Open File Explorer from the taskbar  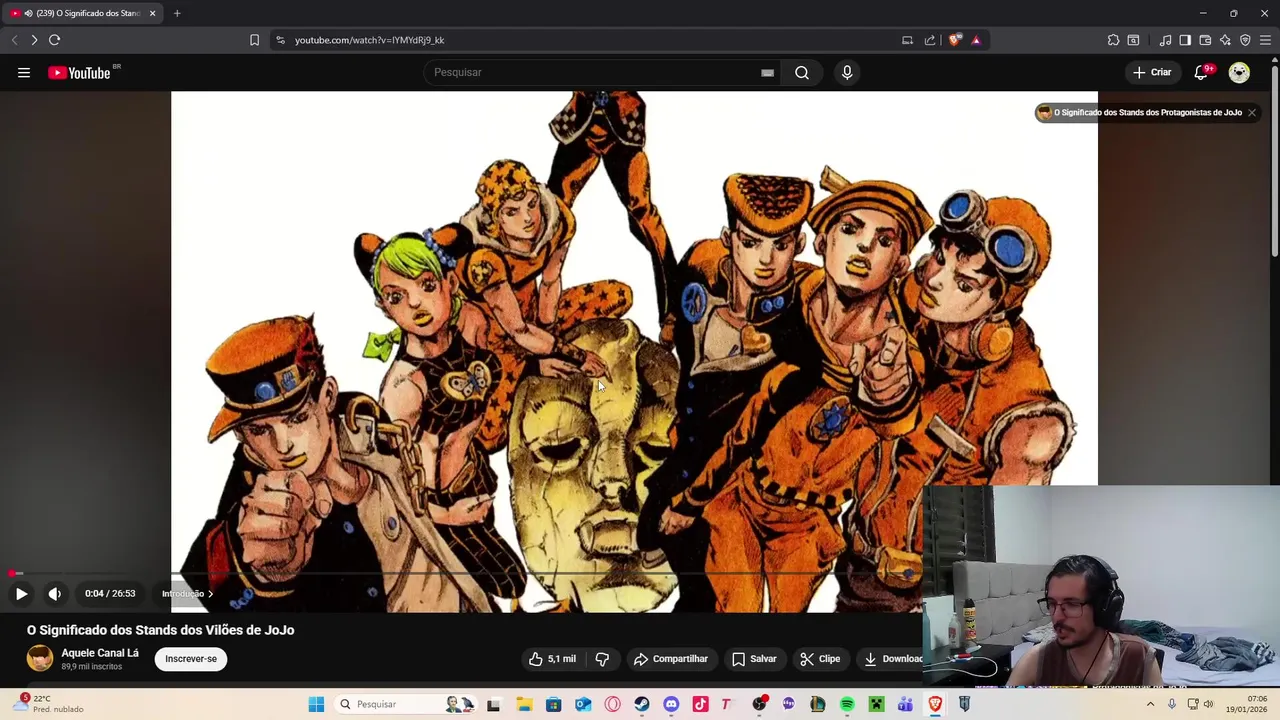524,704
